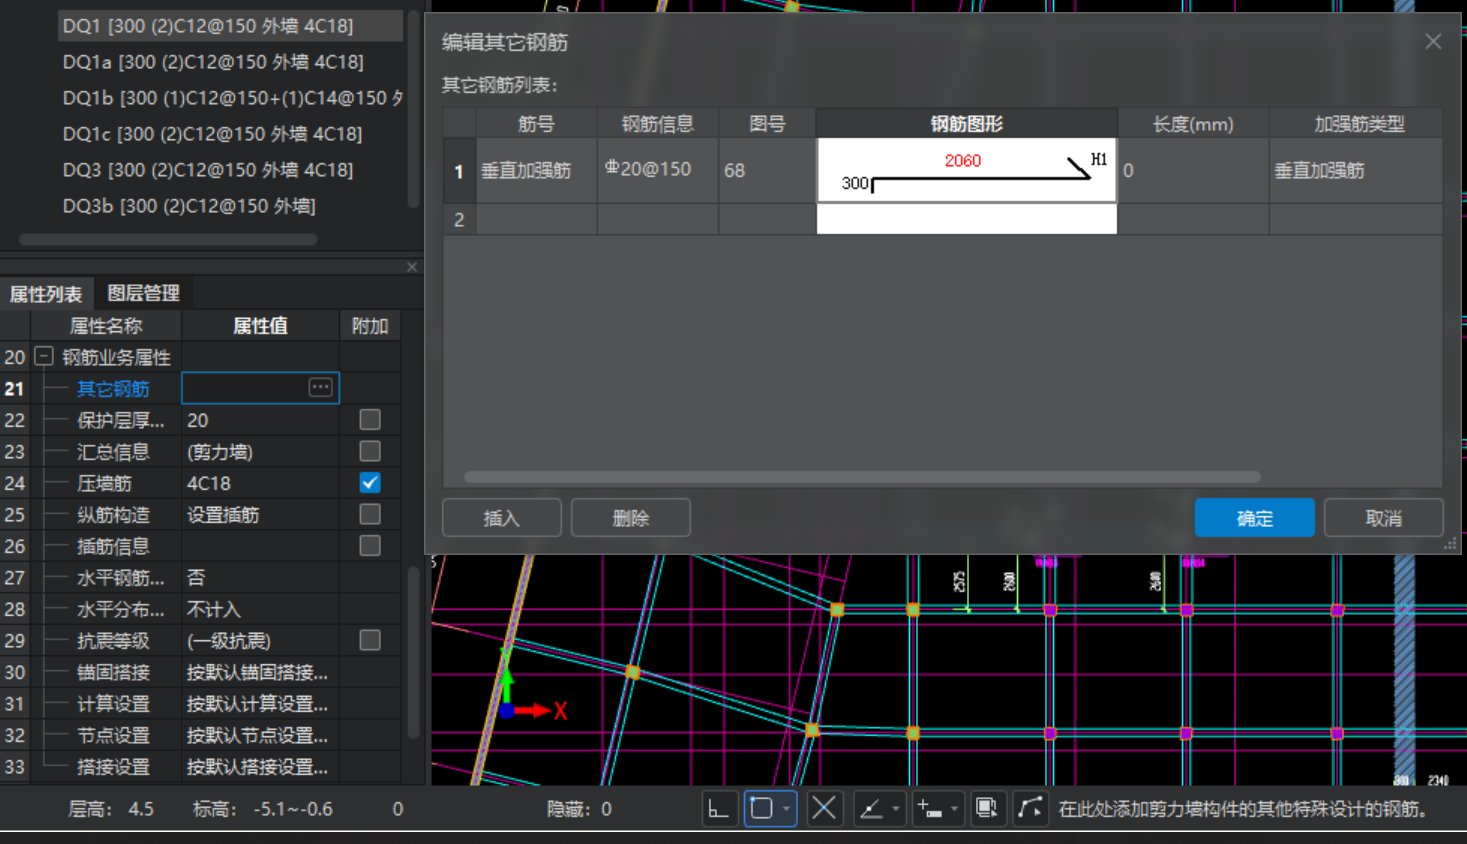Click the 筋号 cell 垂直加强筋
Screen dimensions: 1467x844
536,171
